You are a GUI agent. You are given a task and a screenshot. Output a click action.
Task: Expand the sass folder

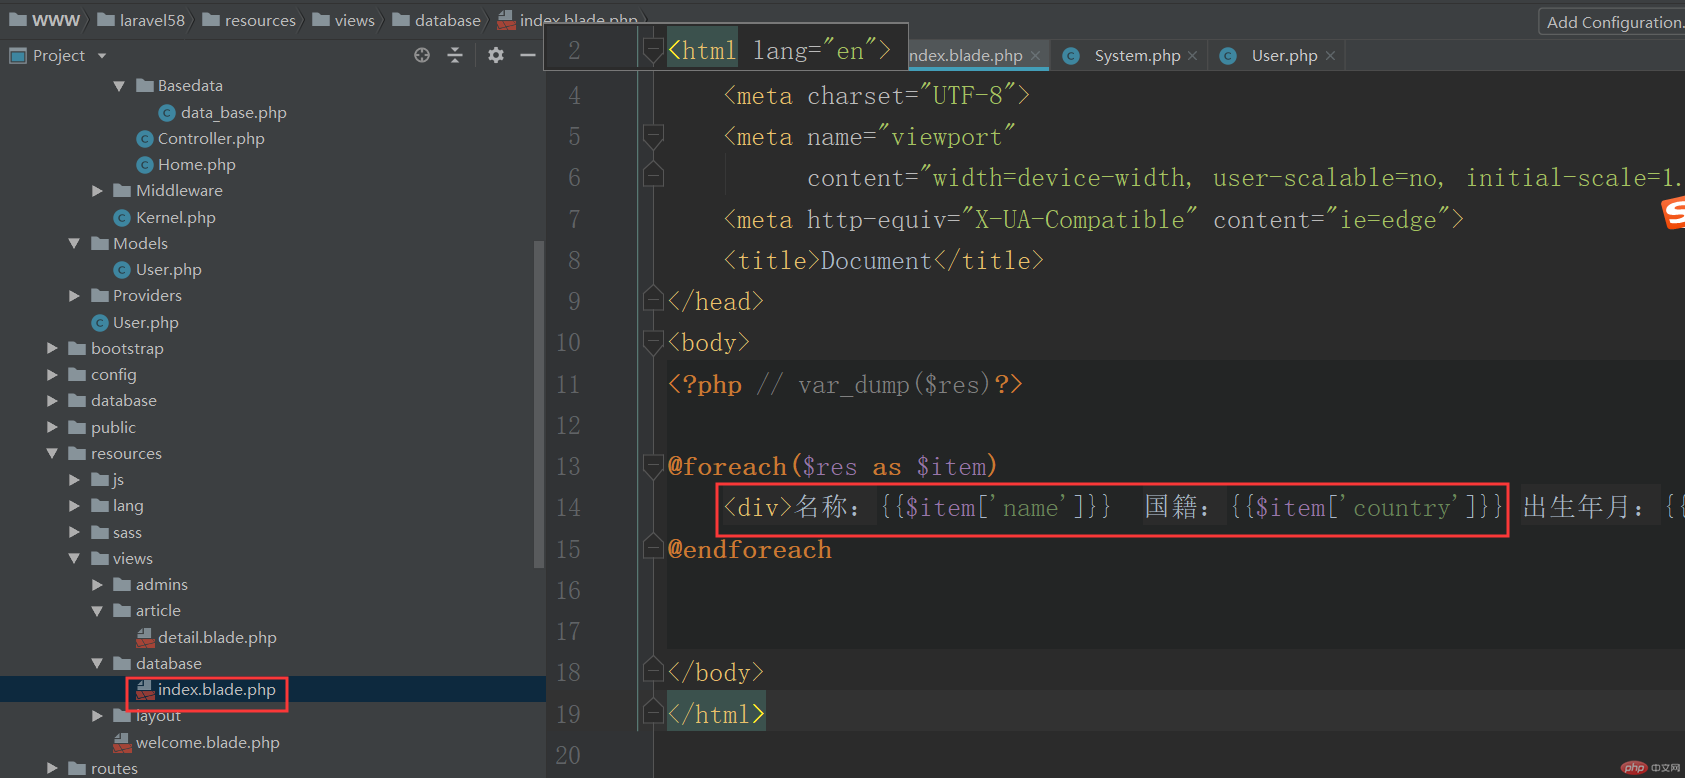[x=74, y=532]
